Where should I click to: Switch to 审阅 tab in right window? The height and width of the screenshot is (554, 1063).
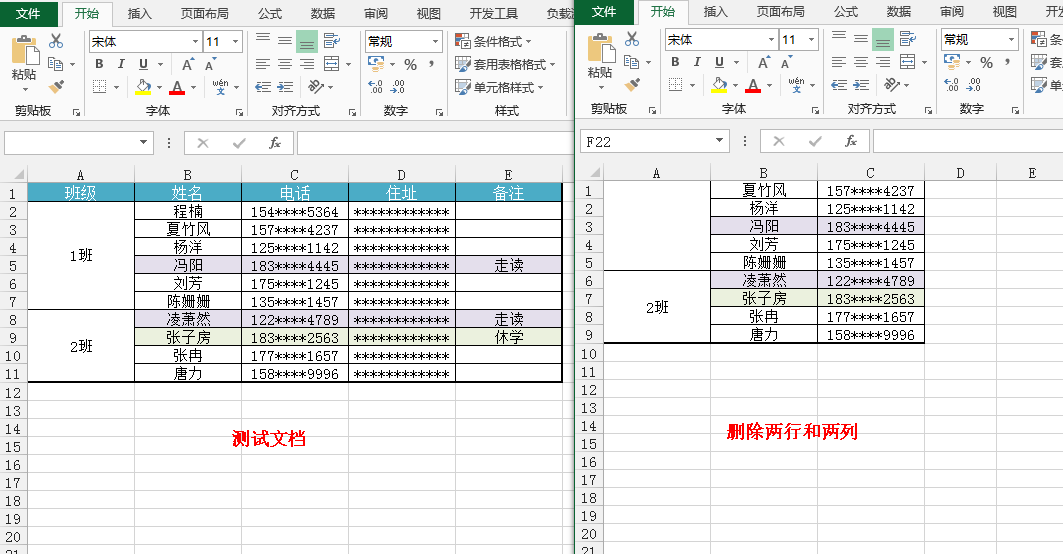point(952,12)
